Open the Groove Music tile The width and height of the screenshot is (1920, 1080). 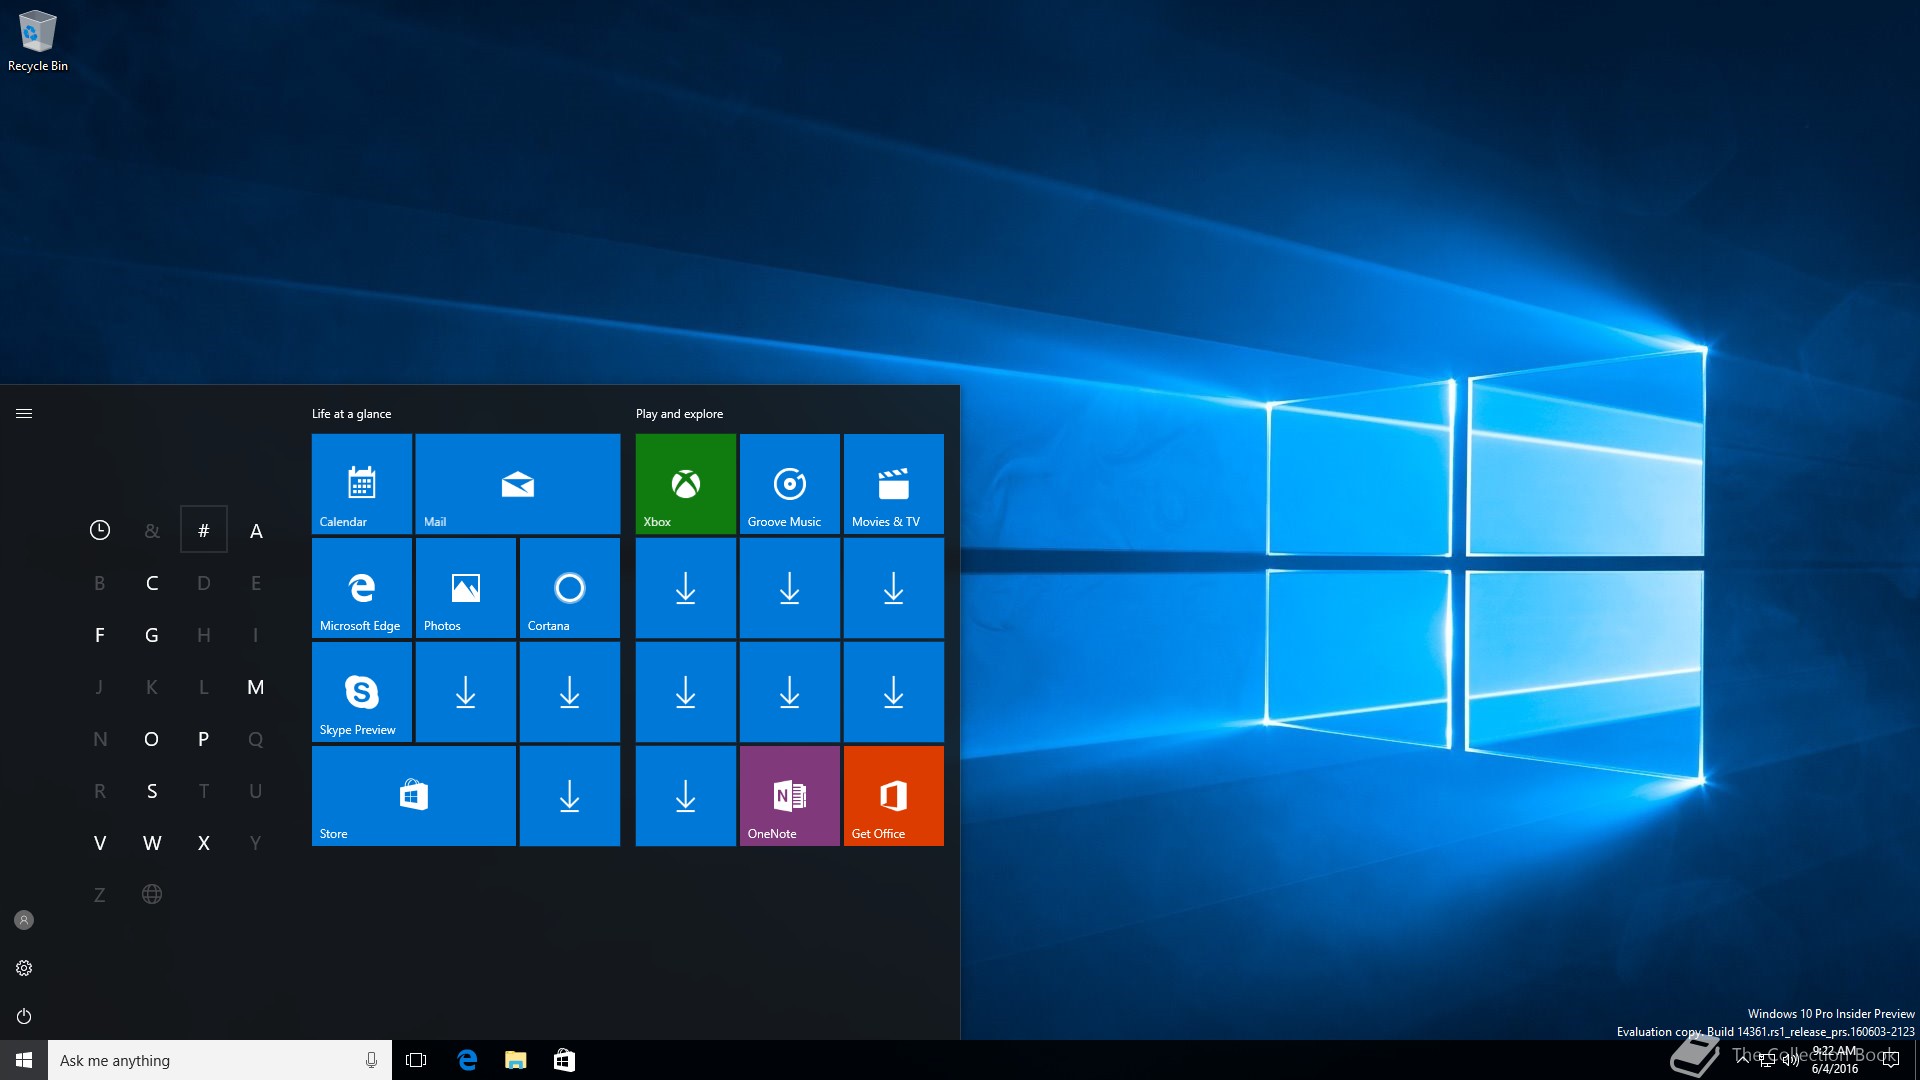coord(790,484)
